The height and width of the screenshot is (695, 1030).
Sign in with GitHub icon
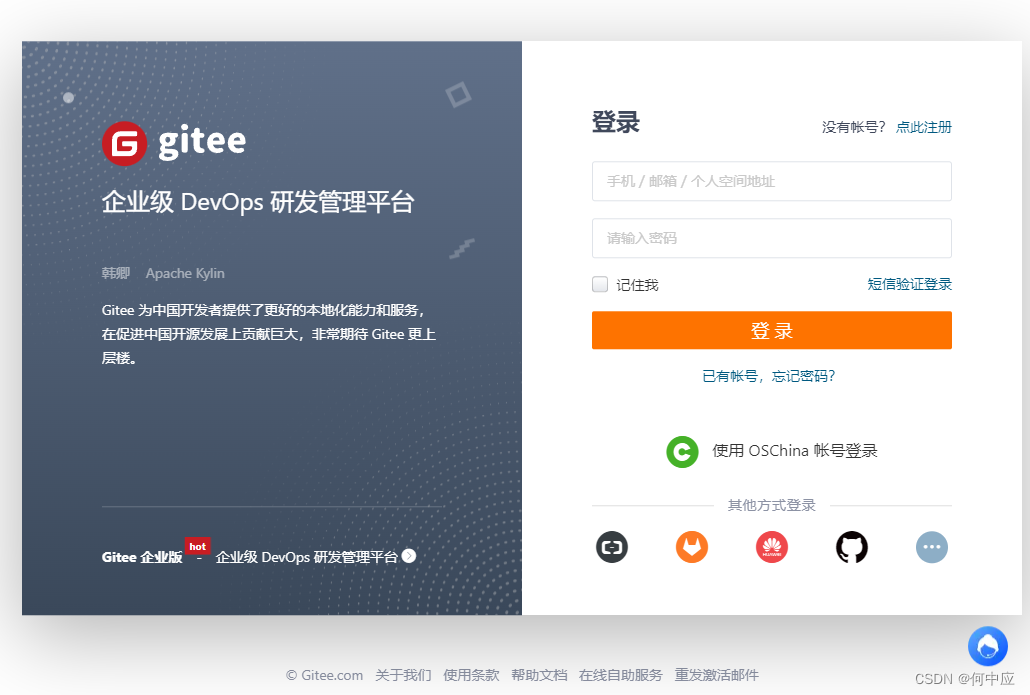[852, 547]
